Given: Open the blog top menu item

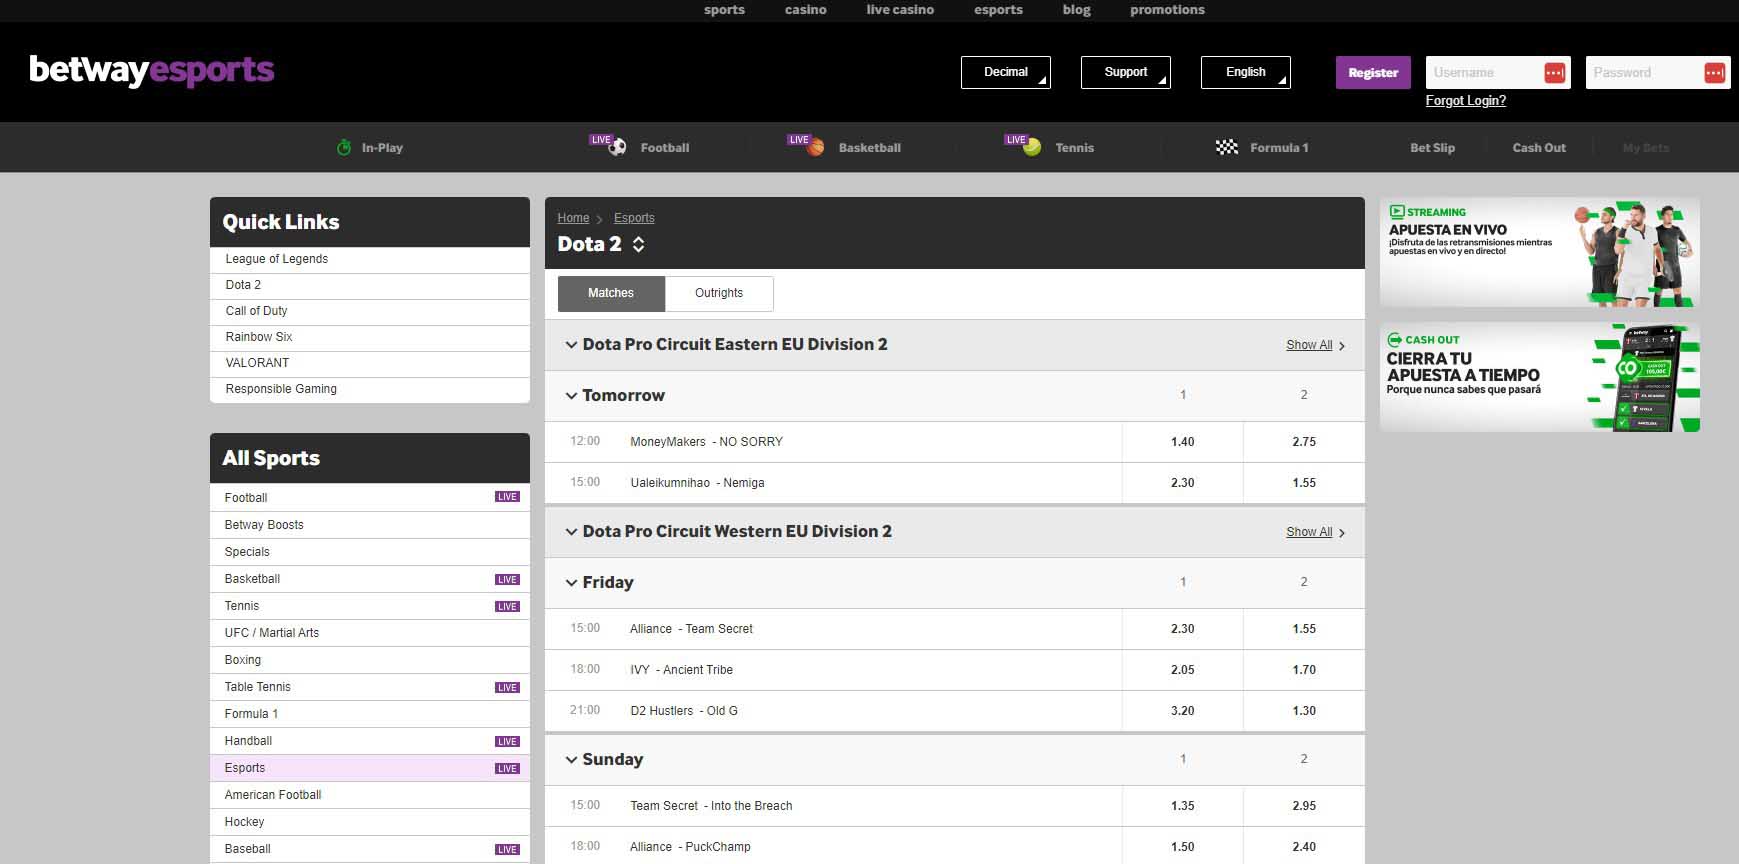Looking at the screenshot, I should (1077, 10).
